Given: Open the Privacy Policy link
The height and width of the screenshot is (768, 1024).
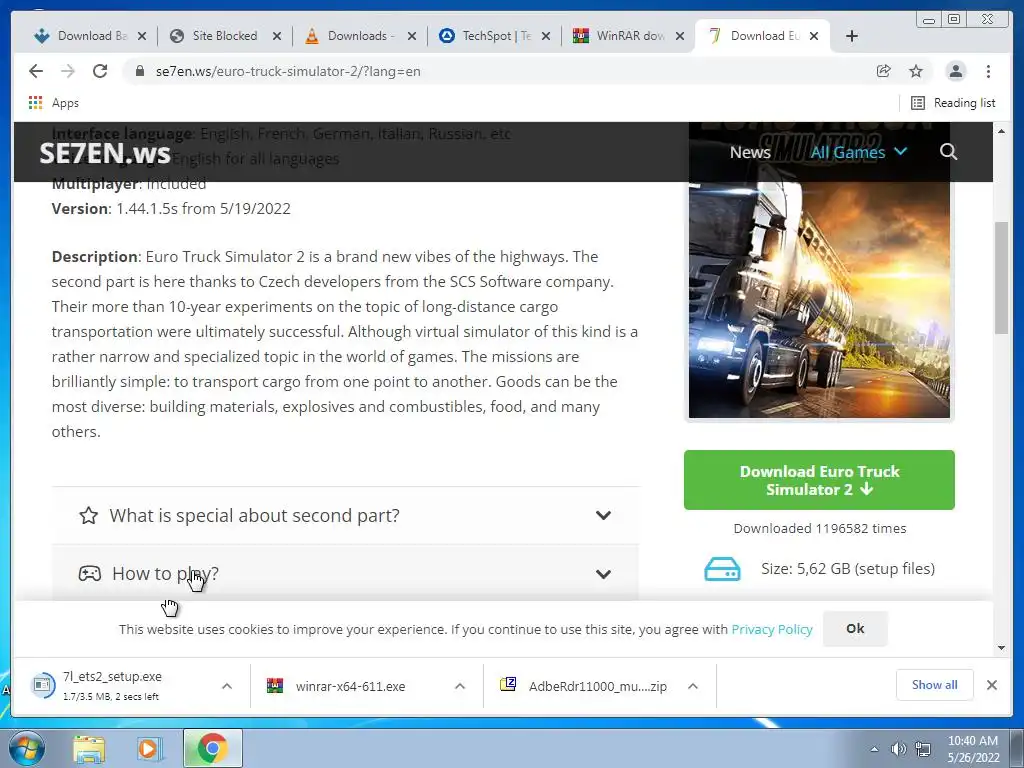Looking at the screenshot, I should [771, 629].
